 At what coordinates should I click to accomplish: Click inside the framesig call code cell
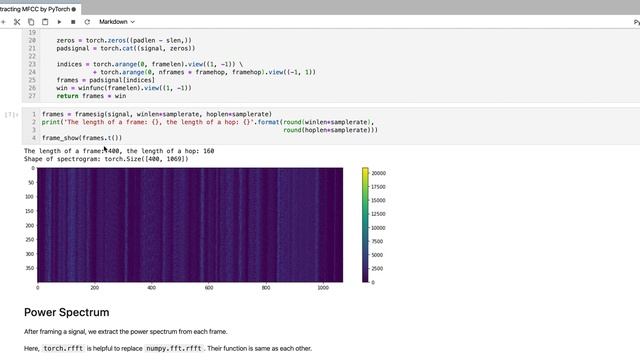tap(331, 126)
